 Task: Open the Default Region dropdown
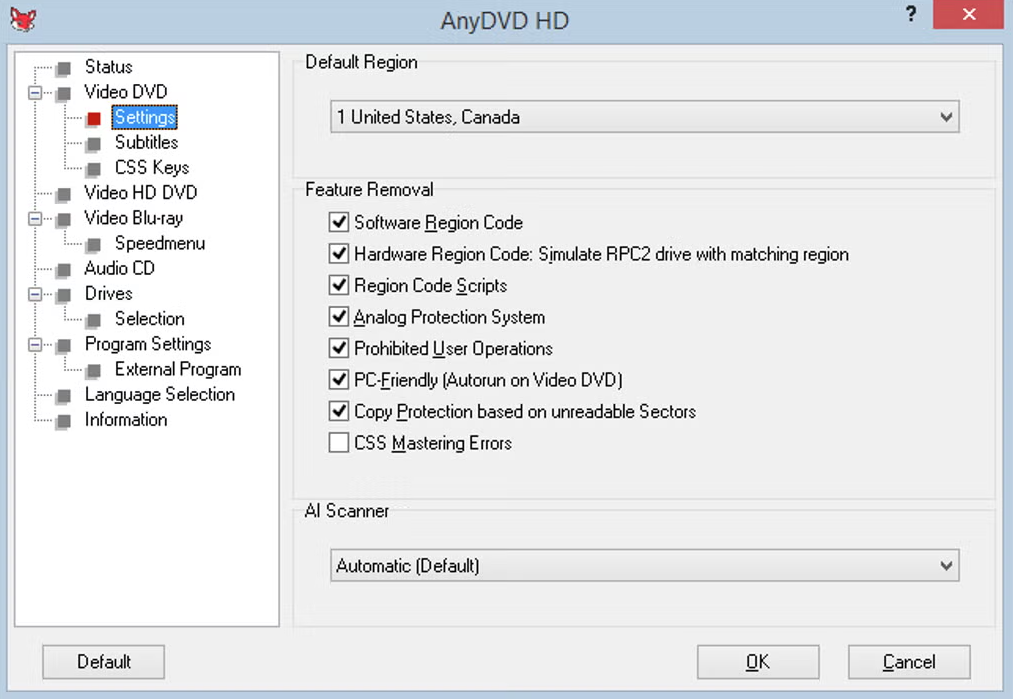[x=945, y=117]
